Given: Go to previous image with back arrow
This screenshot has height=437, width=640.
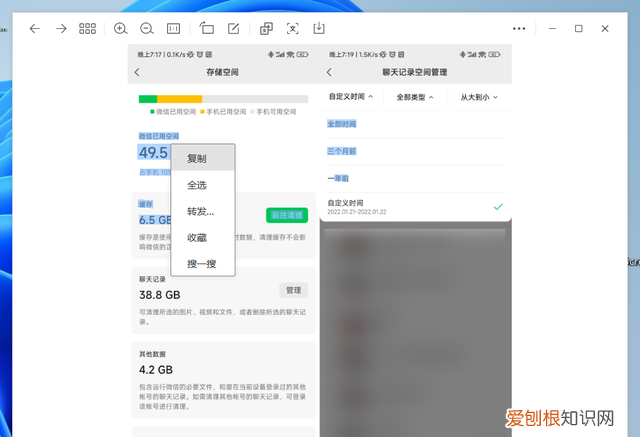Looking at the screenshot, I should click(35, 29).
